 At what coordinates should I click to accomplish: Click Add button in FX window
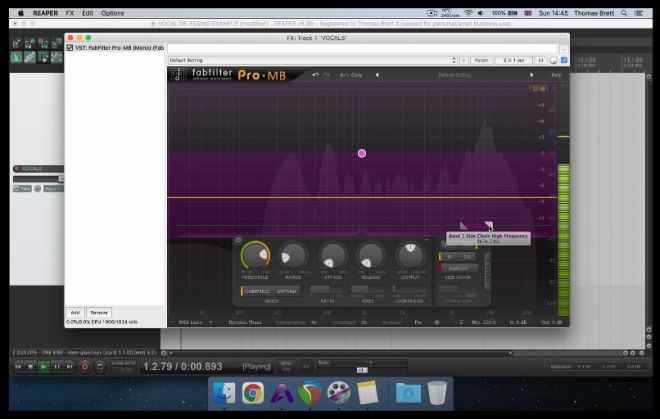point(75,313)
